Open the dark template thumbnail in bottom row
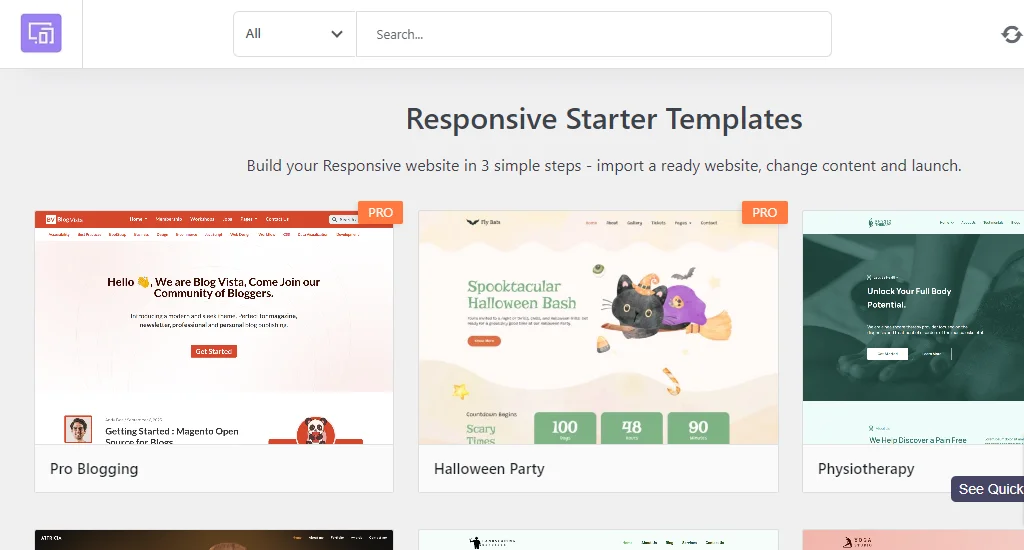Screen dimensions: 1024x550 214,540
